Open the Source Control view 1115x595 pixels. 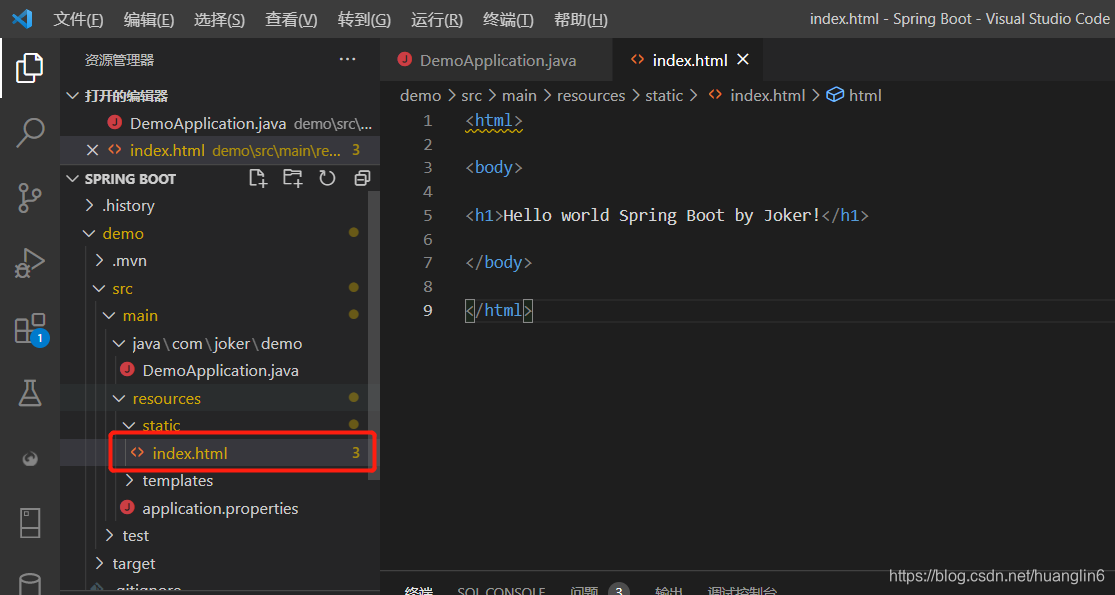pyautogui.click(x=30, y=198)
